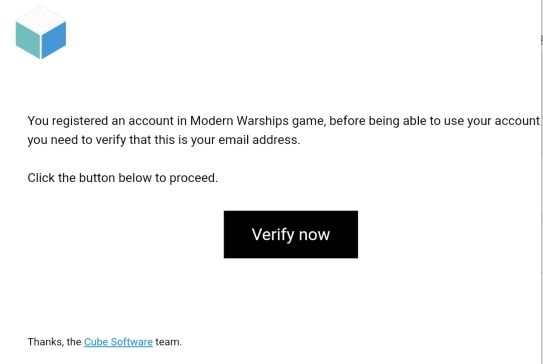Click the word "Cube" in the blue link
The height and width of the screenshot is (364, 543).
[x=96, y=342]
